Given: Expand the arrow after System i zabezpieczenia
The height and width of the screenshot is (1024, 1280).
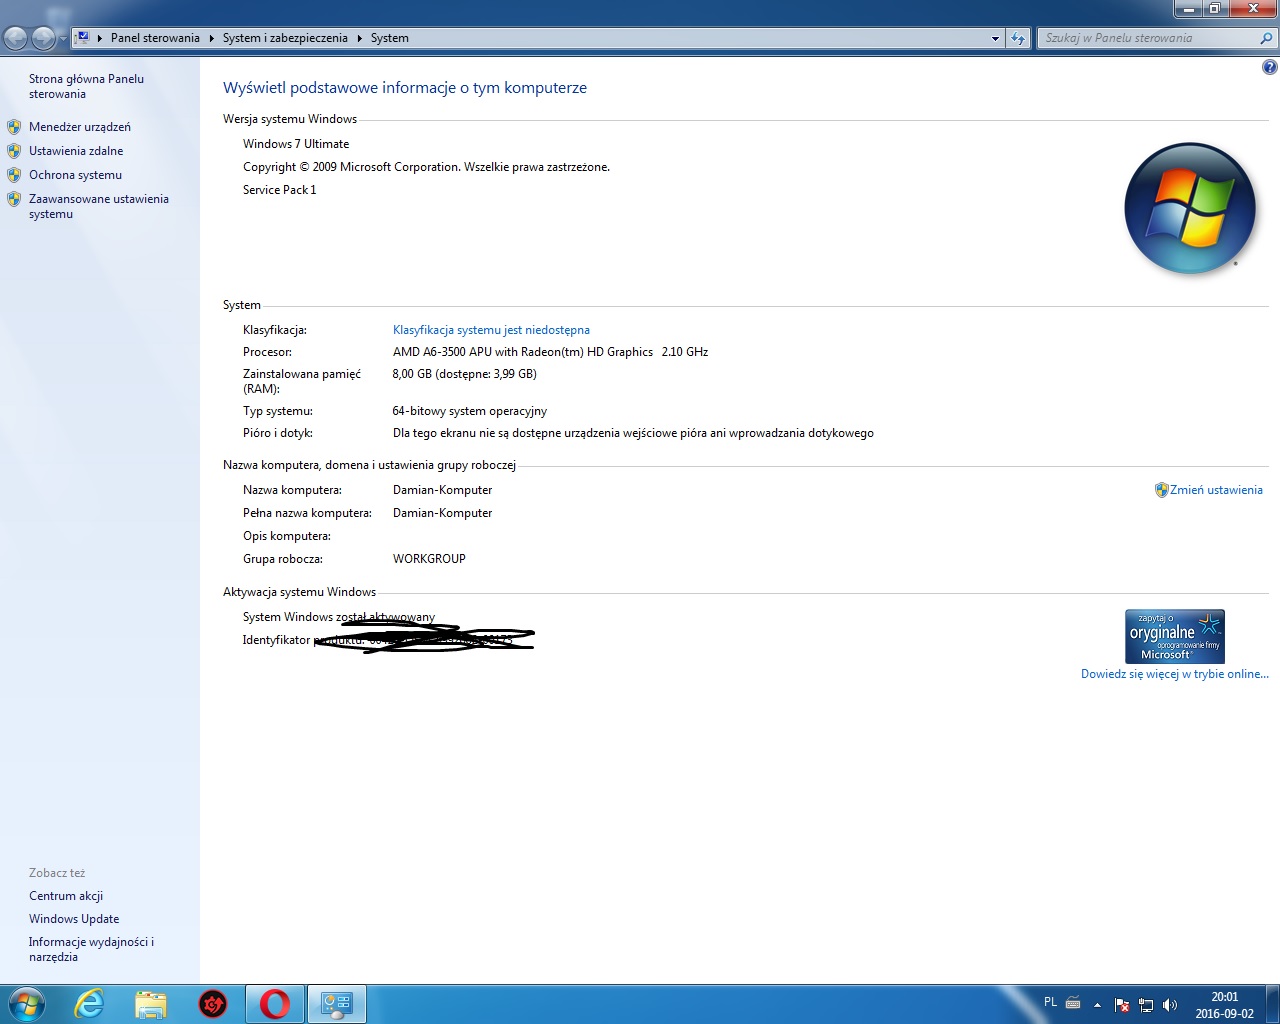Looking at the screenshot, I should pos(359,38).
